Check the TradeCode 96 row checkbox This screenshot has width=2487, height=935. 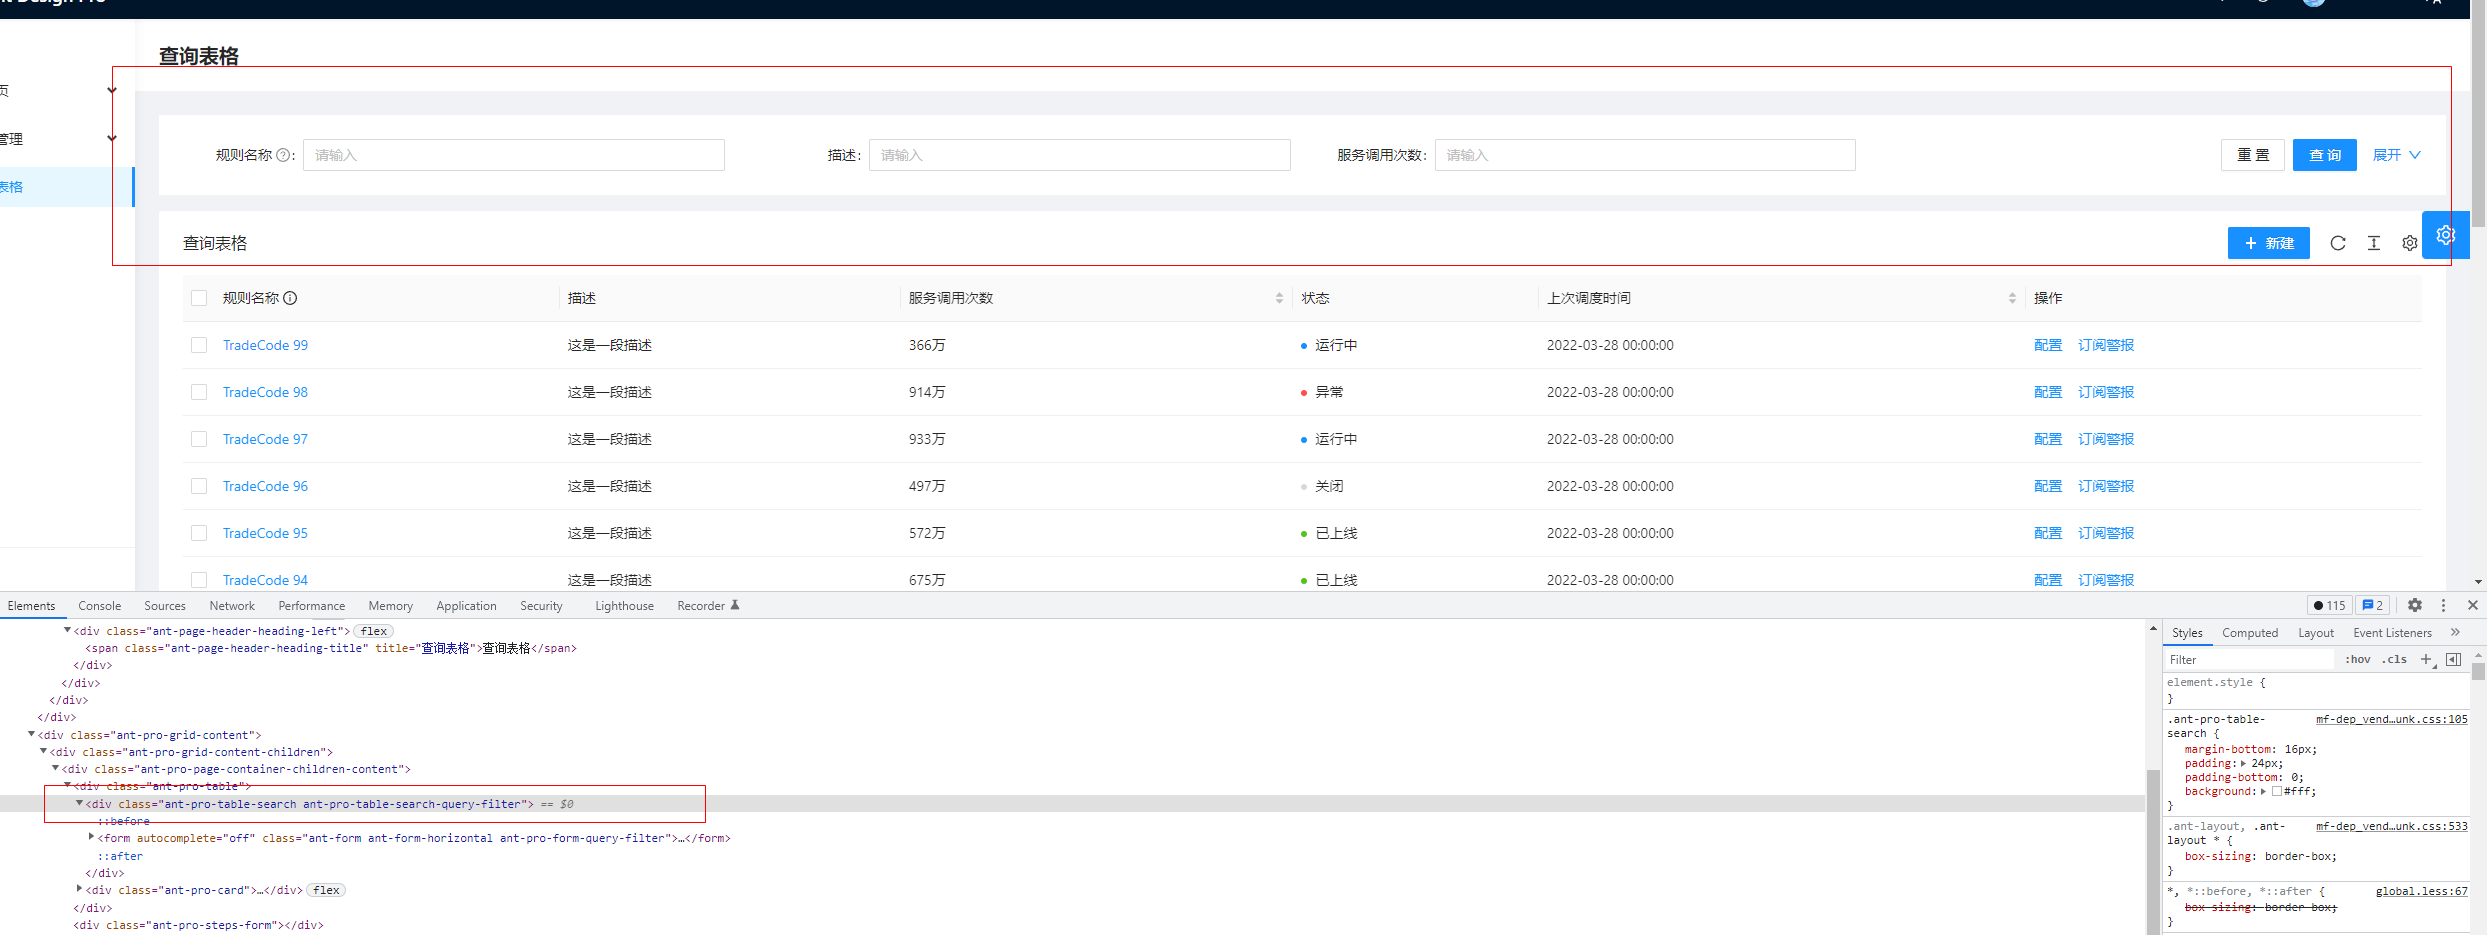(x=199, y=486)
